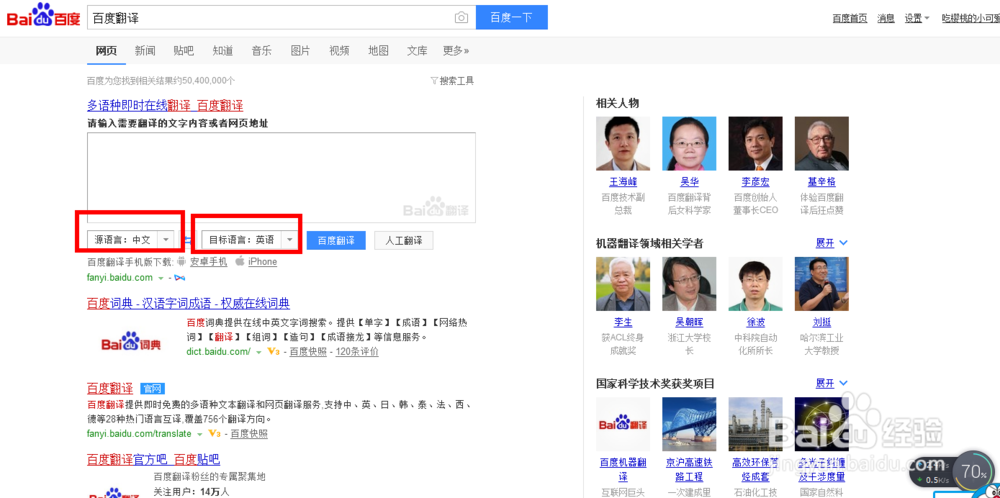Switch to the 音乐 tab
Image resolution: width=1000 pixels, height=498 pixels.
coord(261,51)
